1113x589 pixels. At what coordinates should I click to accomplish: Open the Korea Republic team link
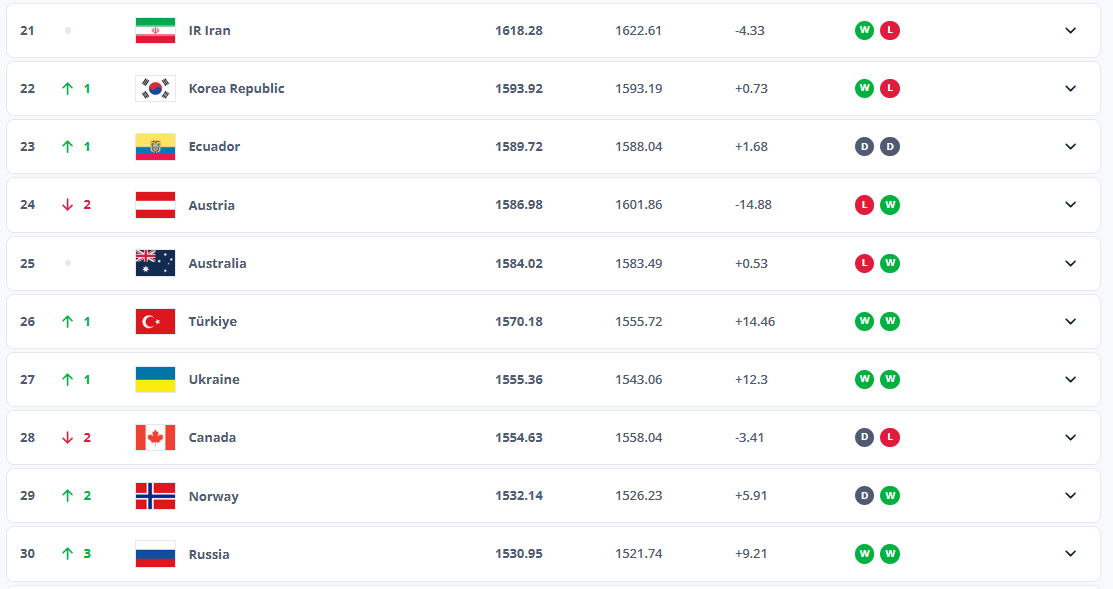(236, 88)
